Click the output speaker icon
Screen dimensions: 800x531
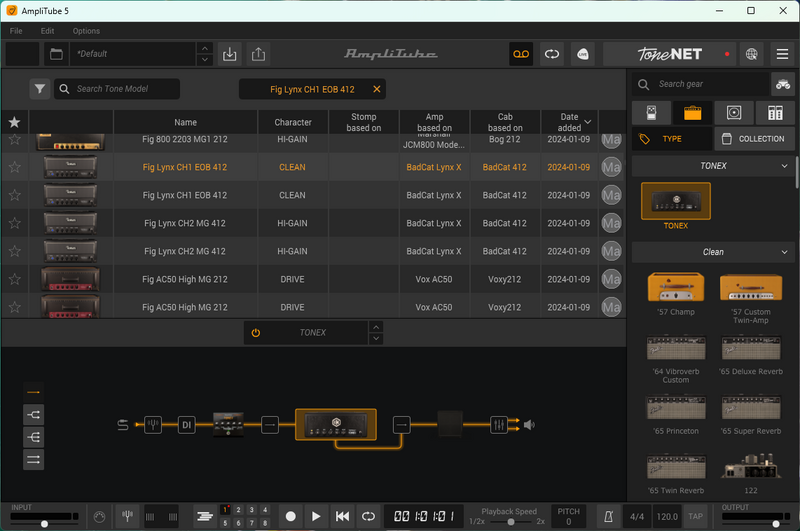tap(529, 424)
